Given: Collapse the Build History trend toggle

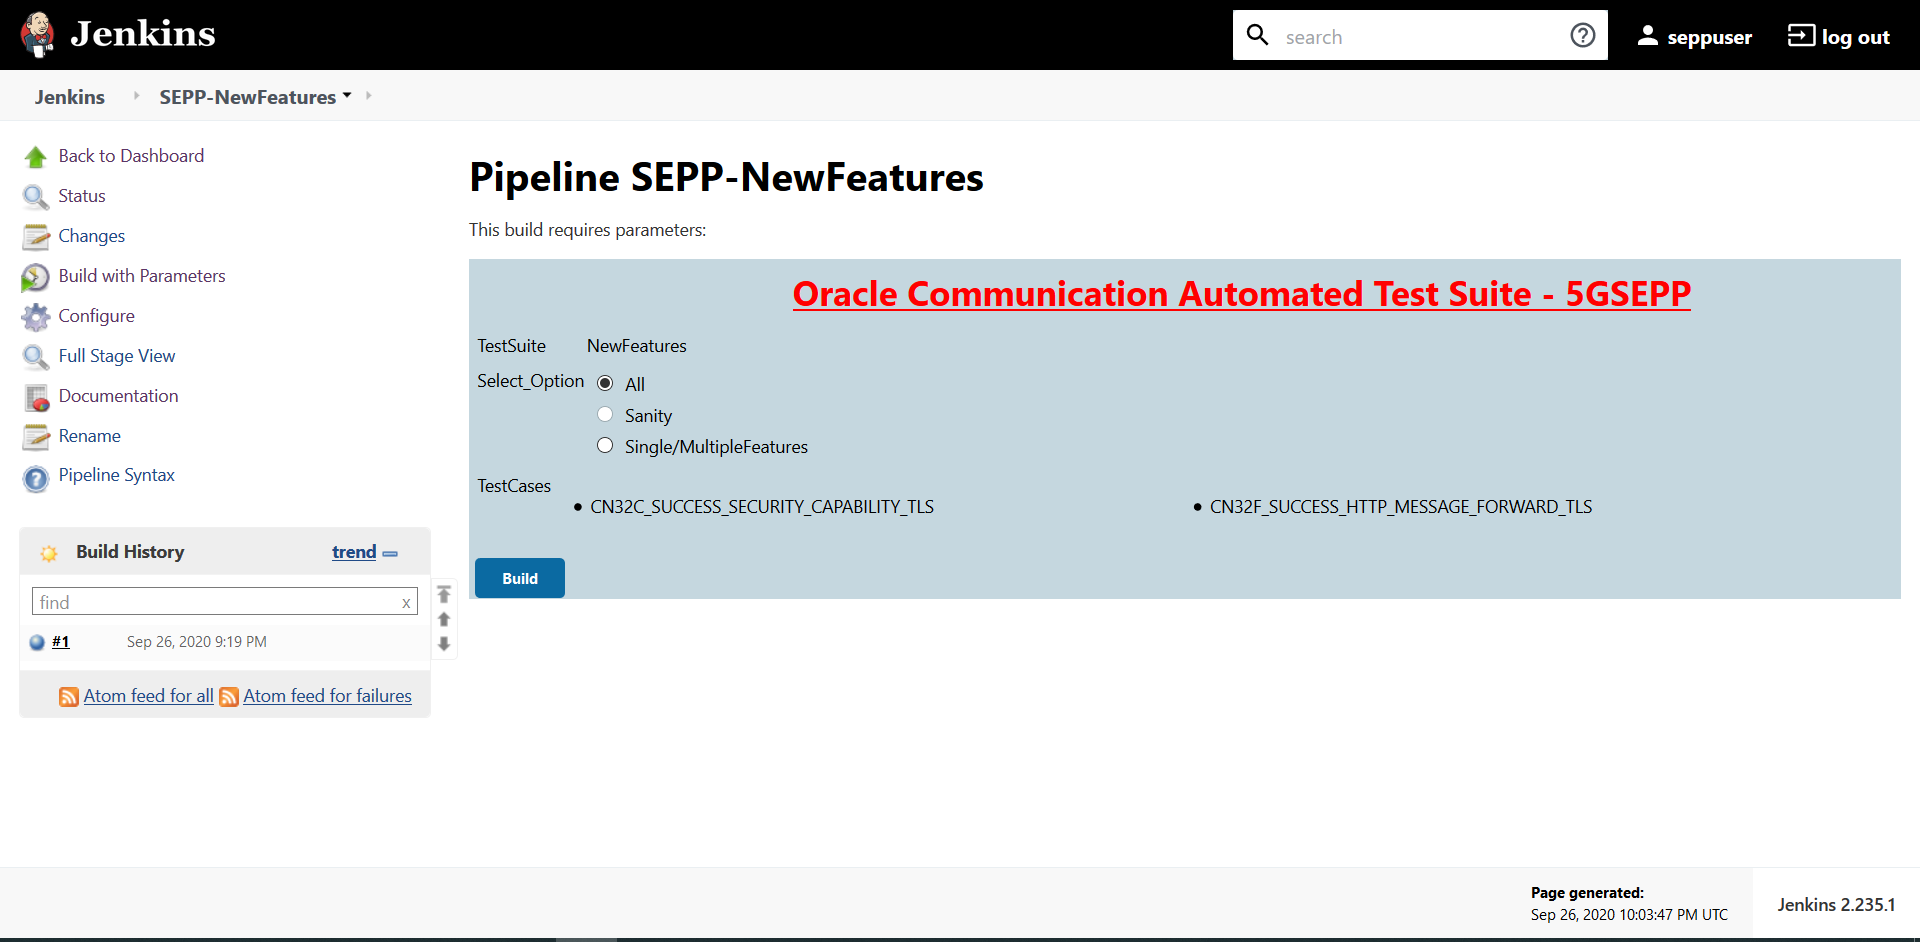Looking at the screenshot, I should point(390,553).
